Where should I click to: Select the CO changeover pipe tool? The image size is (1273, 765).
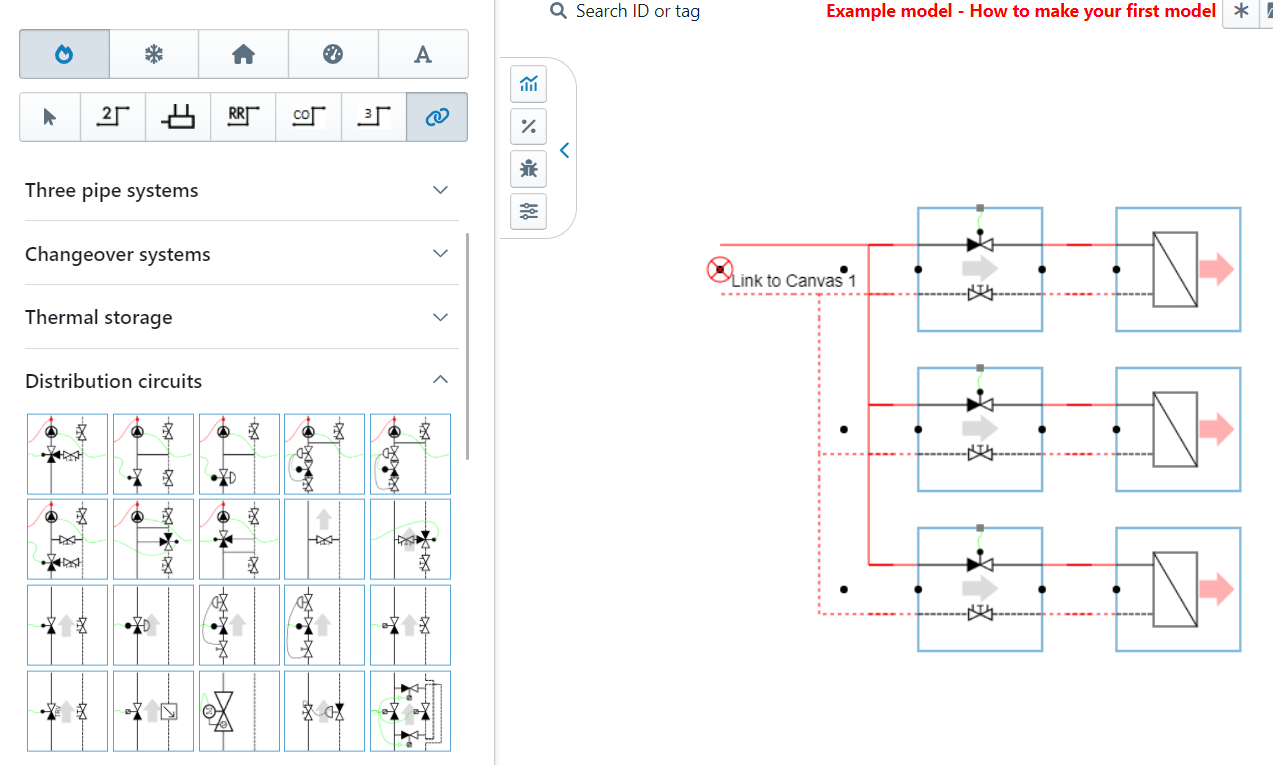[x=308, y=117]
